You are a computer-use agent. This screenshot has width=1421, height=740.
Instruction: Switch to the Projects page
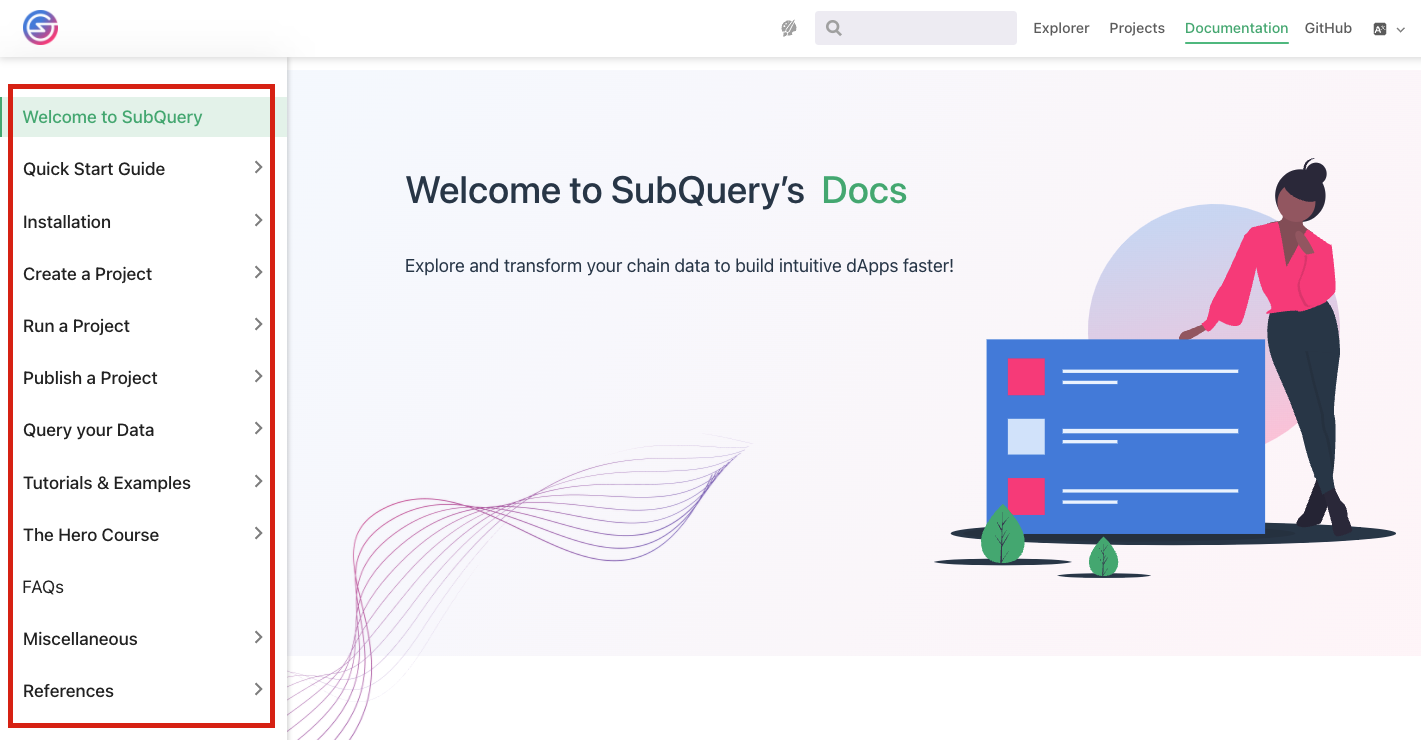coord(1136,27)
